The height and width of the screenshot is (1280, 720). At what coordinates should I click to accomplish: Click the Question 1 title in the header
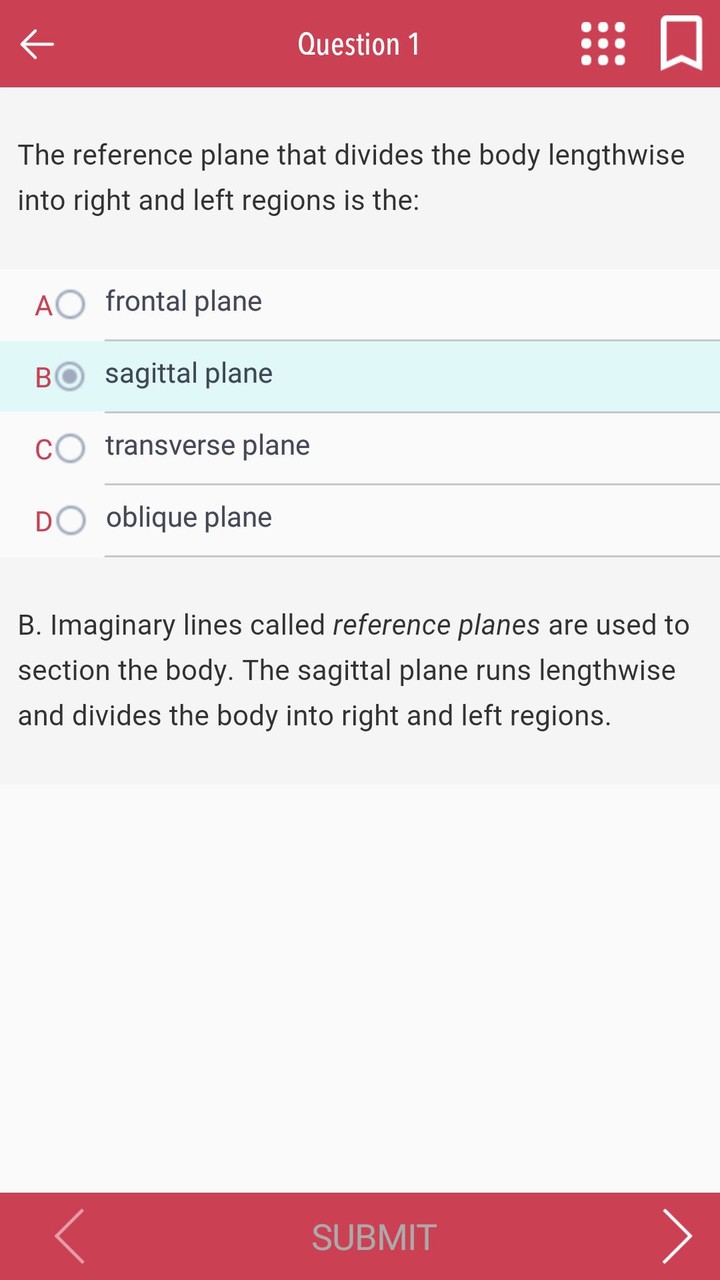(x=359, y=44)
